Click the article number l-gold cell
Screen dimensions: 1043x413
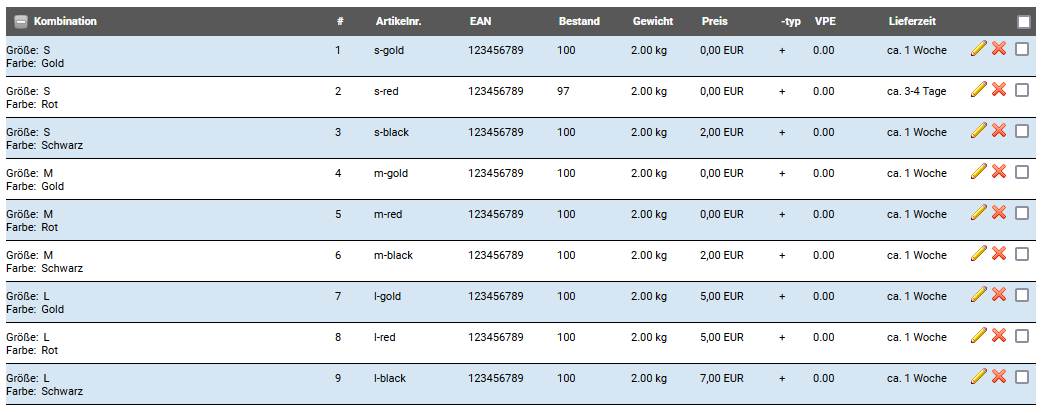388,296
